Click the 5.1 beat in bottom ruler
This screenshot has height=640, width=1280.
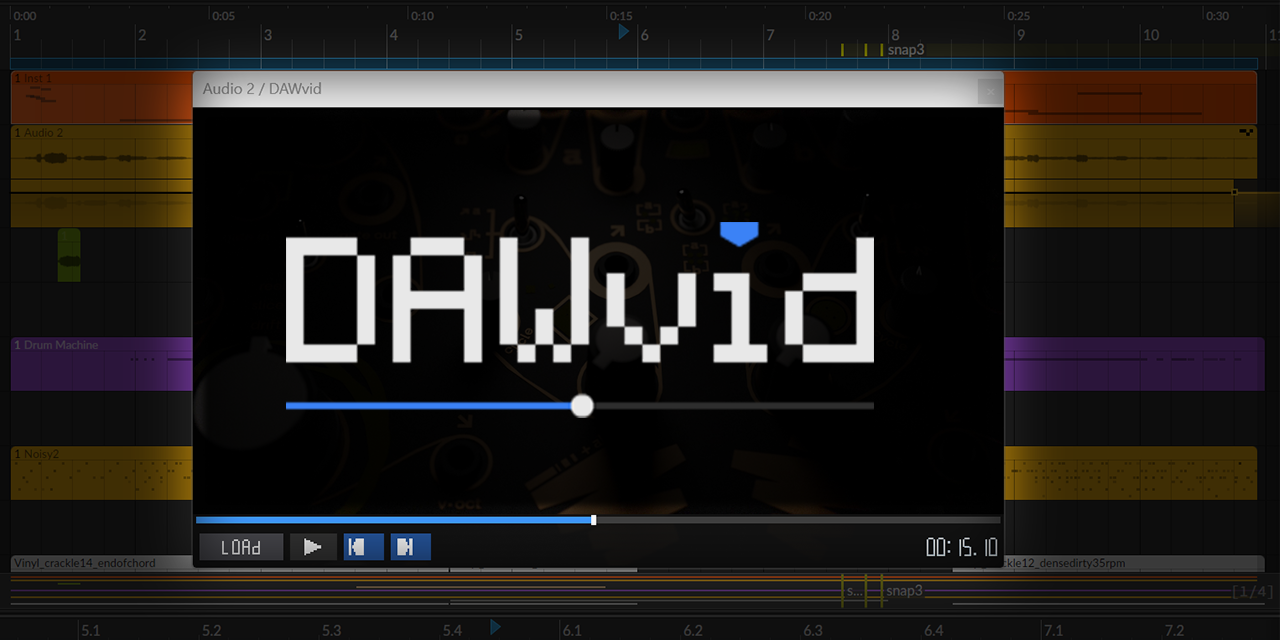click(91, 630)
